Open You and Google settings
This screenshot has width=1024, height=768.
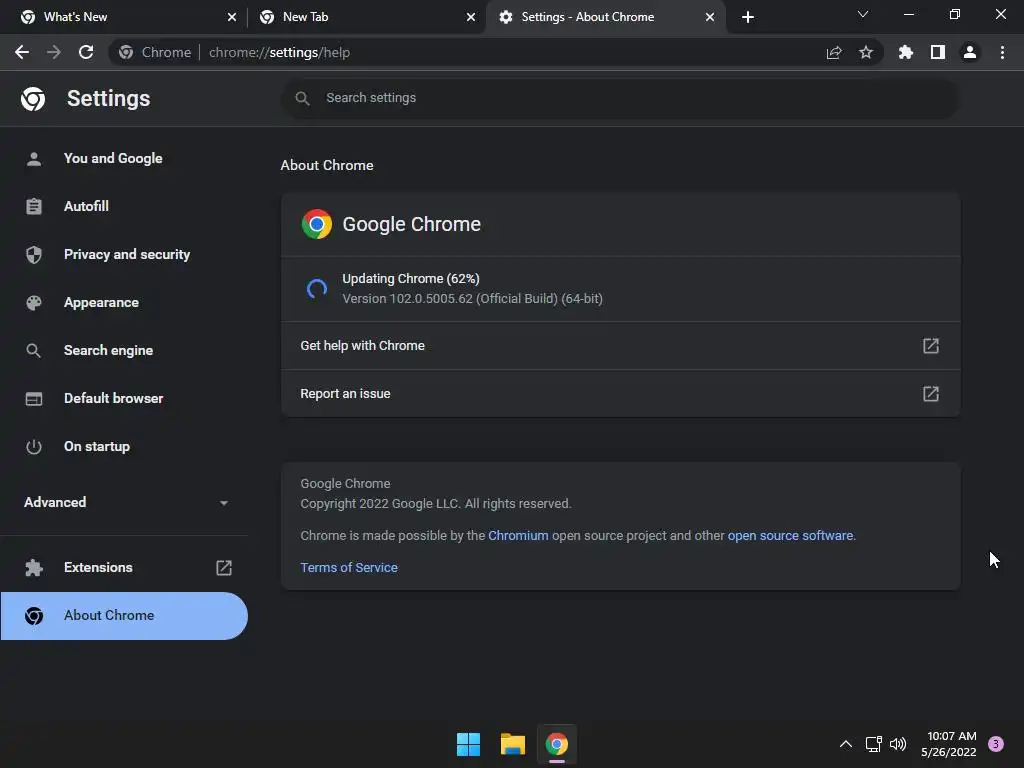(x=124, y=159)
